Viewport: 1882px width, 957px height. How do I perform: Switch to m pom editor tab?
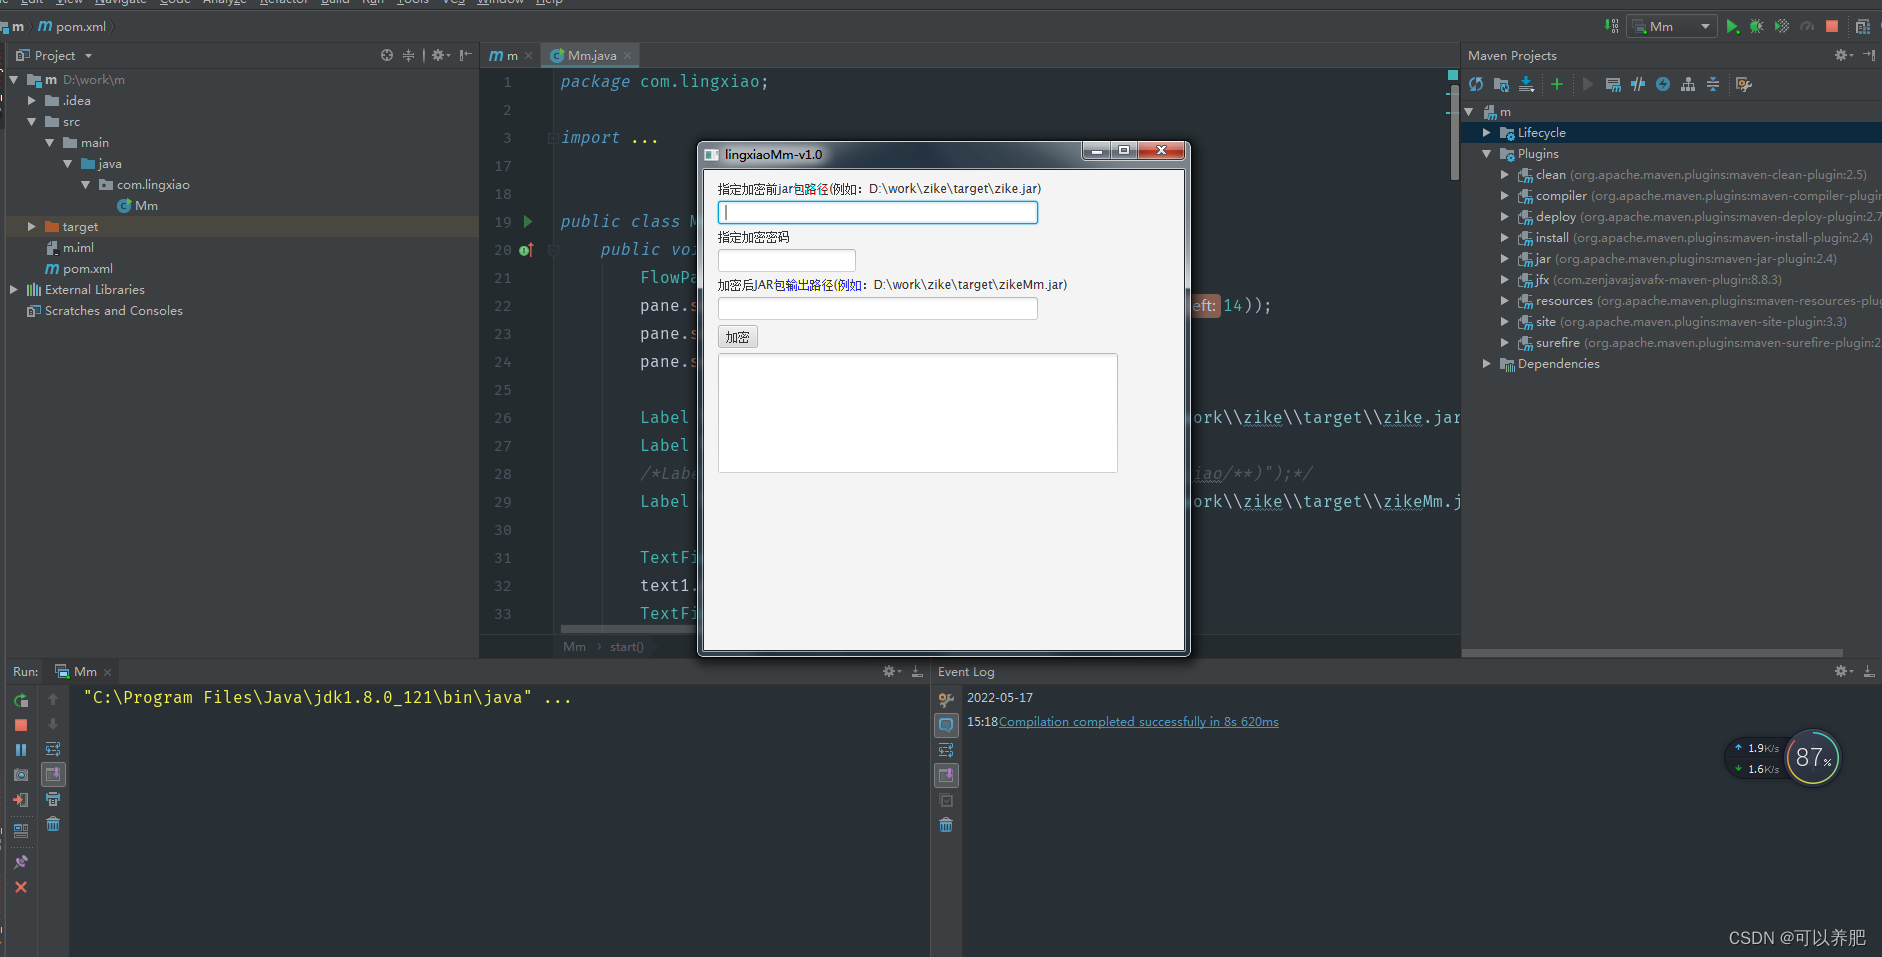[510, 55]
